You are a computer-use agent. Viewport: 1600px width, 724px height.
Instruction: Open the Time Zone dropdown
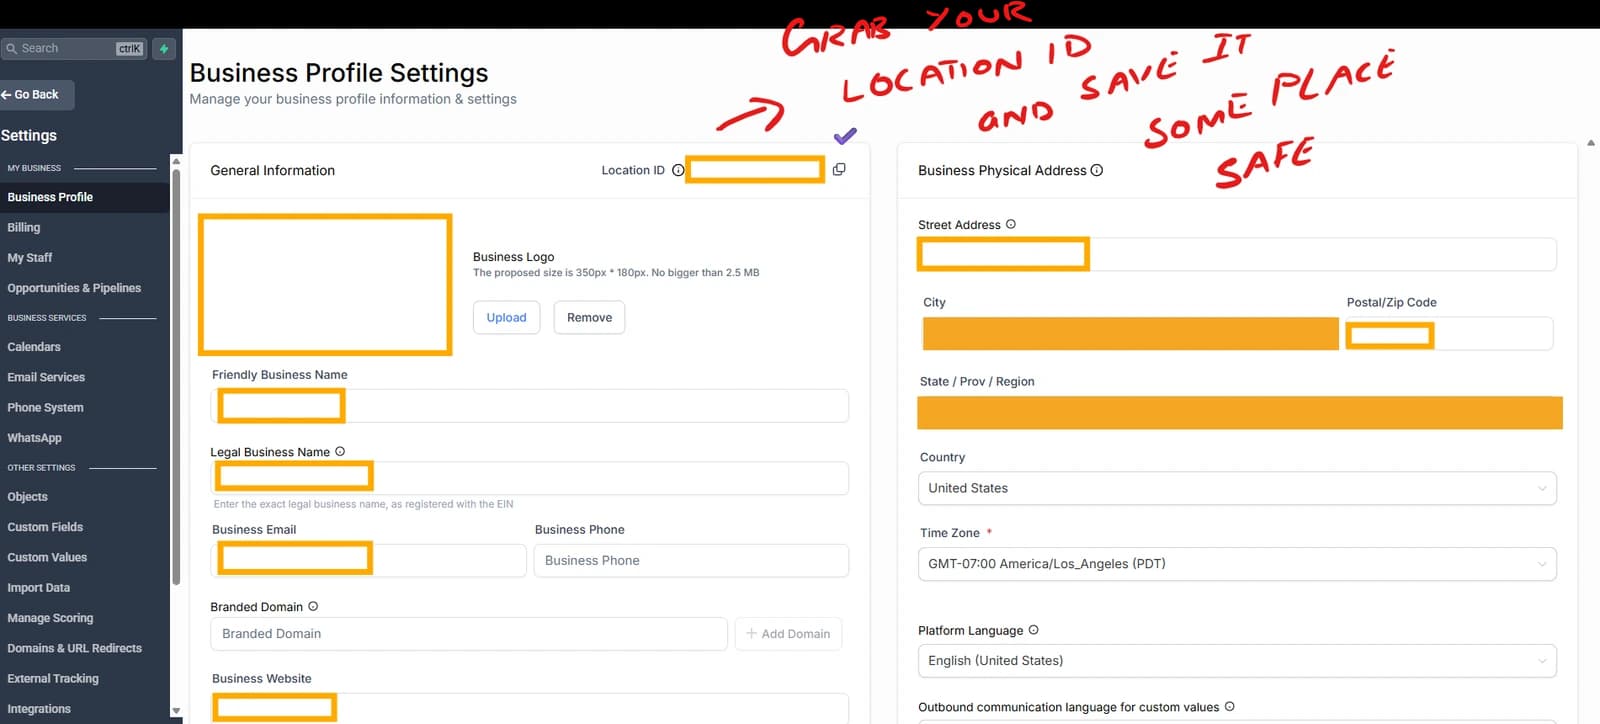pyautogui.click(x=1237, y=564)
